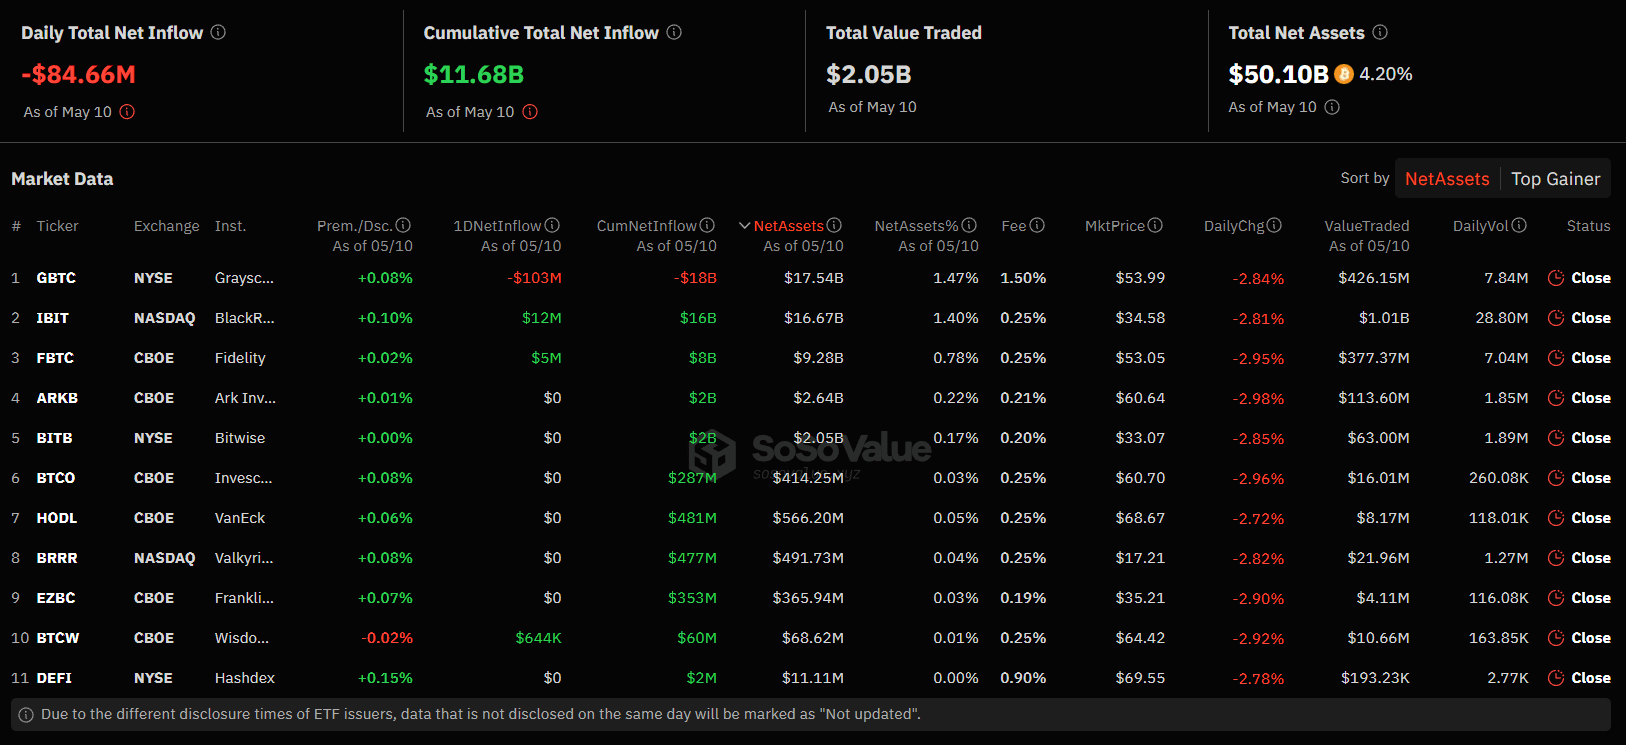Click info icon next to Total Net Assets date
The width and height of the screenshot is (1626, 745).
(x=1332, y=107)
